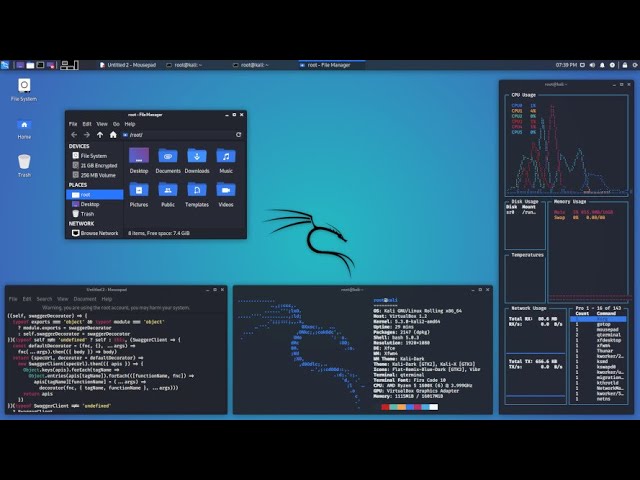The width and height of the screenshot is (640, 480).
Task: Open the Document menu in Mousepad
Action: pos(85,299)
